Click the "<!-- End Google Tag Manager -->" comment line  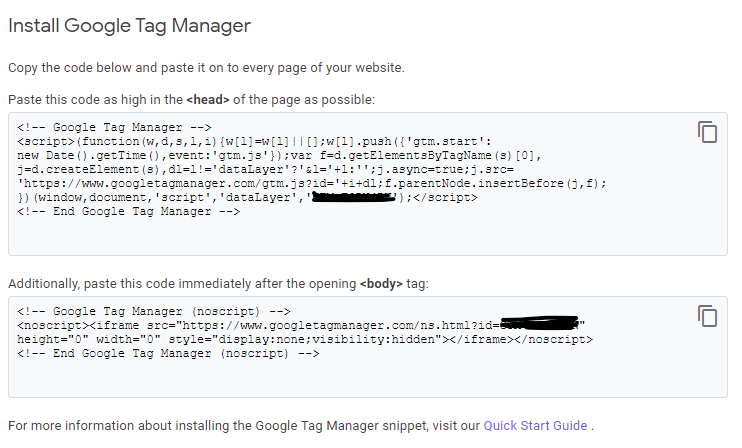(x=129, y=212)
